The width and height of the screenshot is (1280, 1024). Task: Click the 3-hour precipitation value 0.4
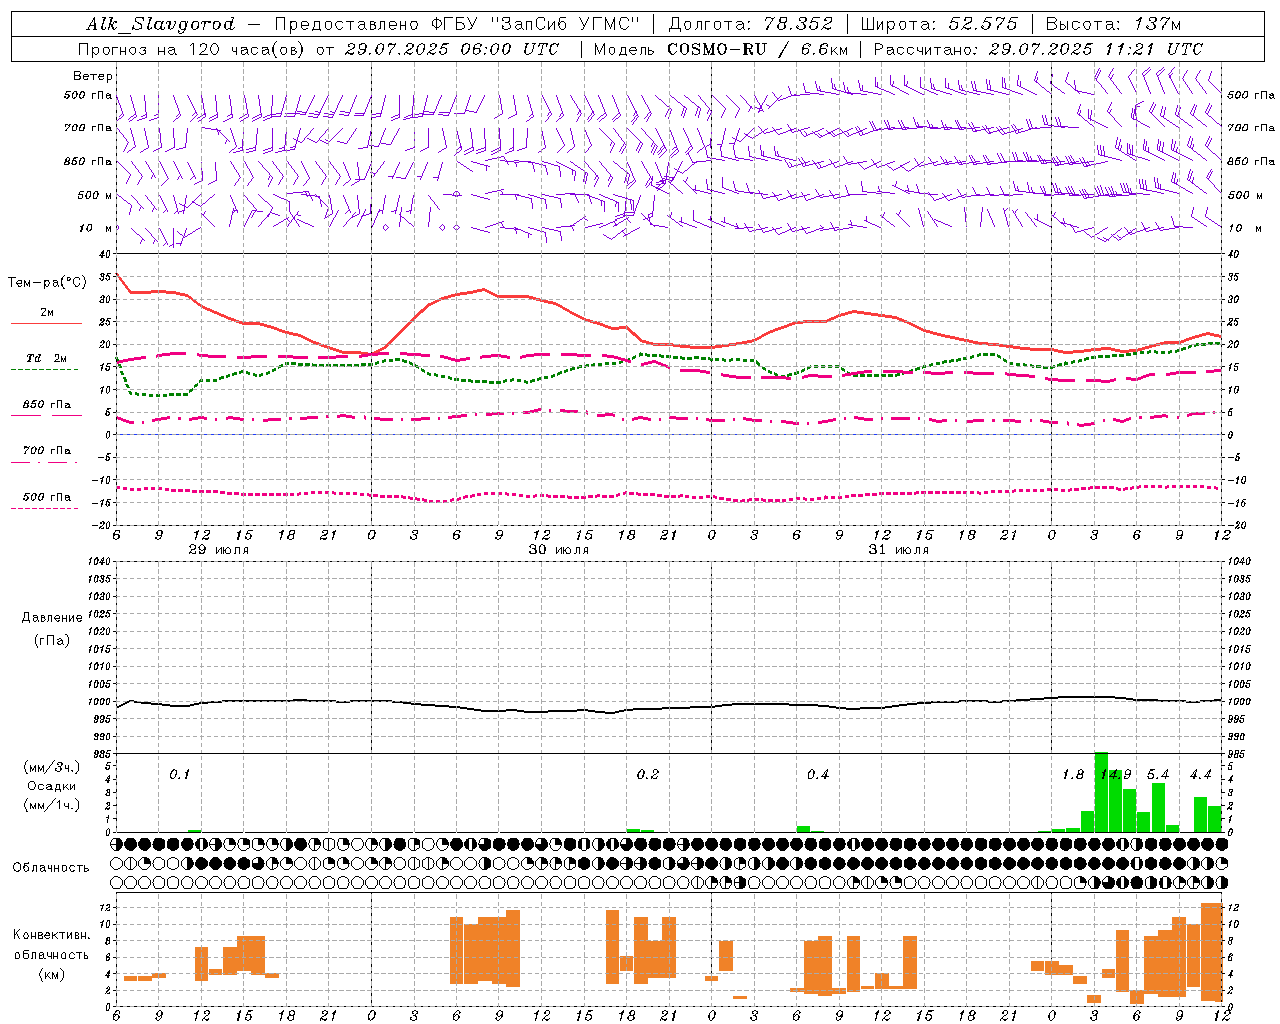coord(818,774)
